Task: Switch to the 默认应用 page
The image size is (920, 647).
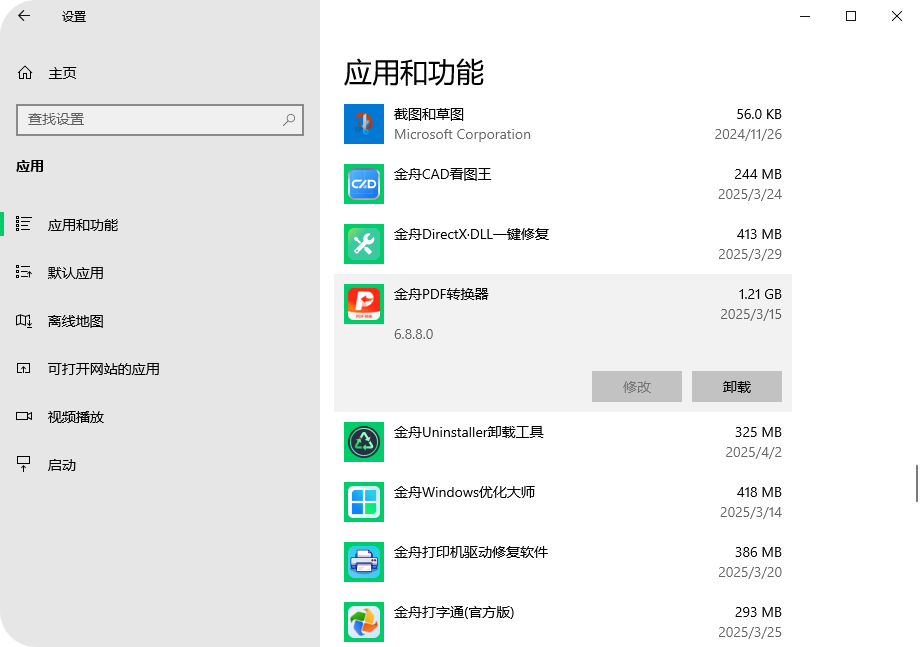Action: coord(160,273)
